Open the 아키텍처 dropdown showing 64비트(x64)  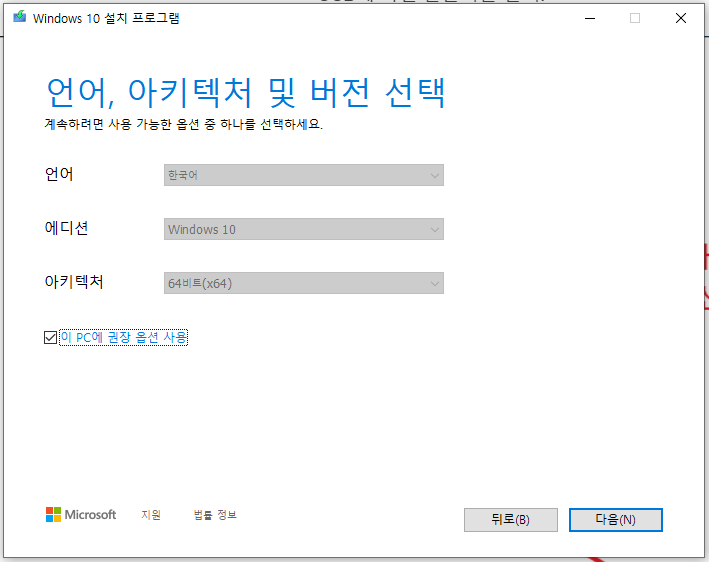click(303, 283)
